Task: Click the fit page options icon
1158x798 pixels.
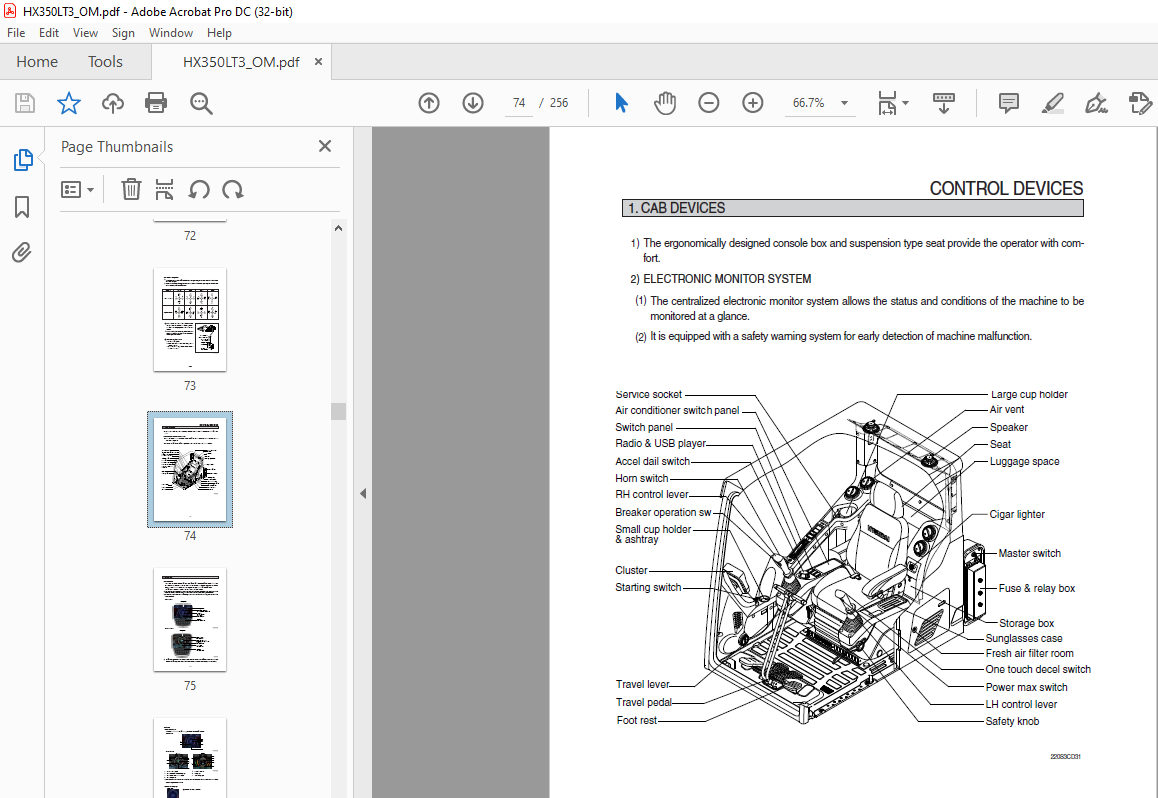Action: pyautogui.click(x=887, y=103)
